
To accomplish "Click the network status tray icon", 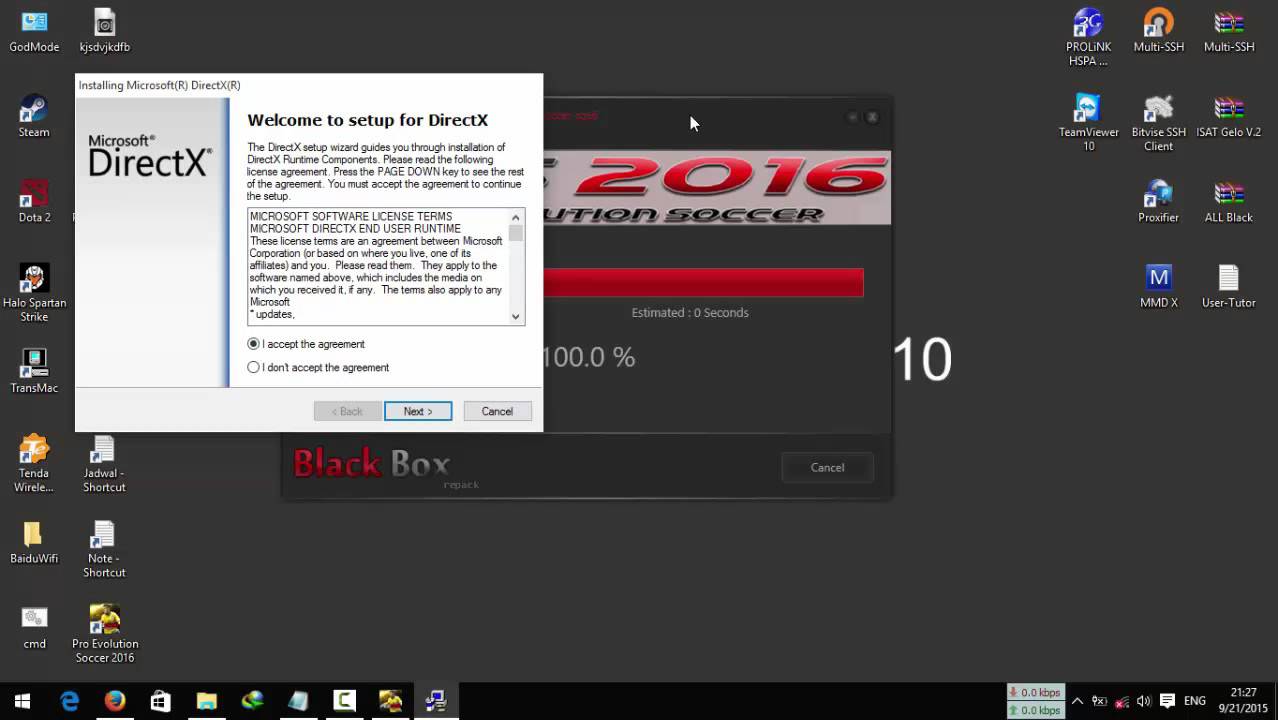I will (1122, 701).
